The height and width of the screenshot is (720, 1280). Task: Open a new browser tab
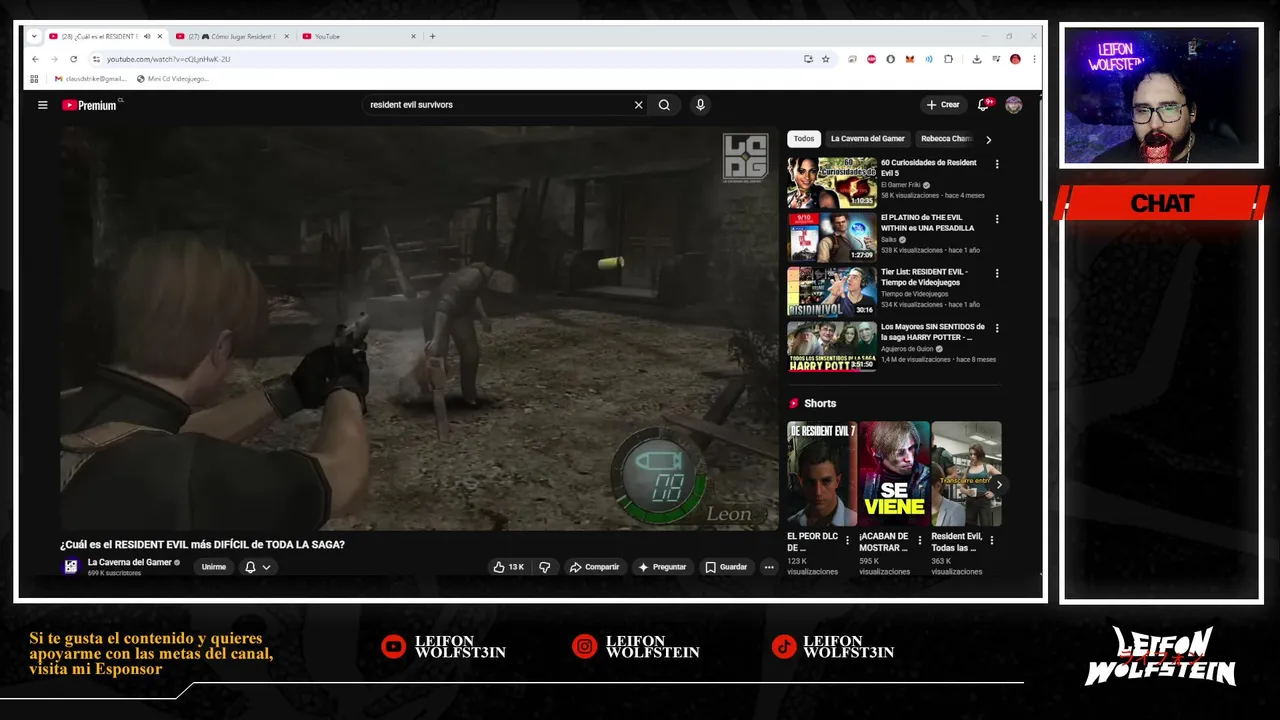coord(432,36)
